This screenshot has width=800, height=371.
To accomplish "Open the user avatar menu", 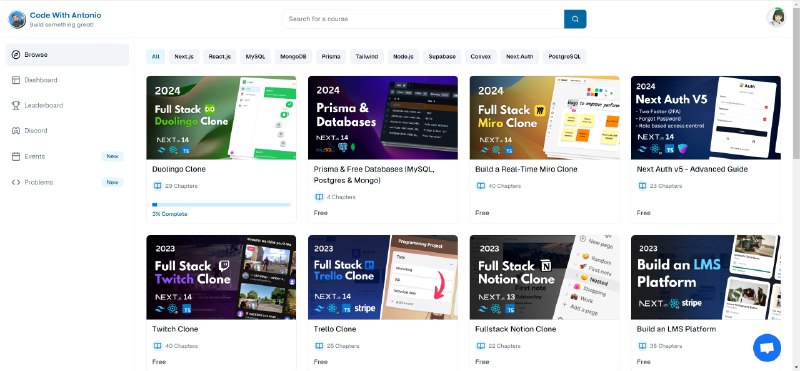I will [776, 17].
